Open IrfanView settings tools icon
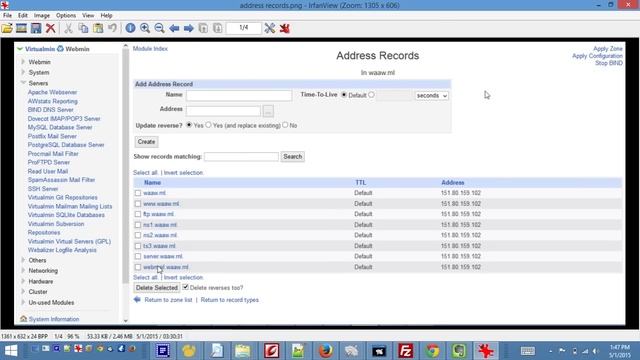 pyautogui.click(x=269, y=28)
